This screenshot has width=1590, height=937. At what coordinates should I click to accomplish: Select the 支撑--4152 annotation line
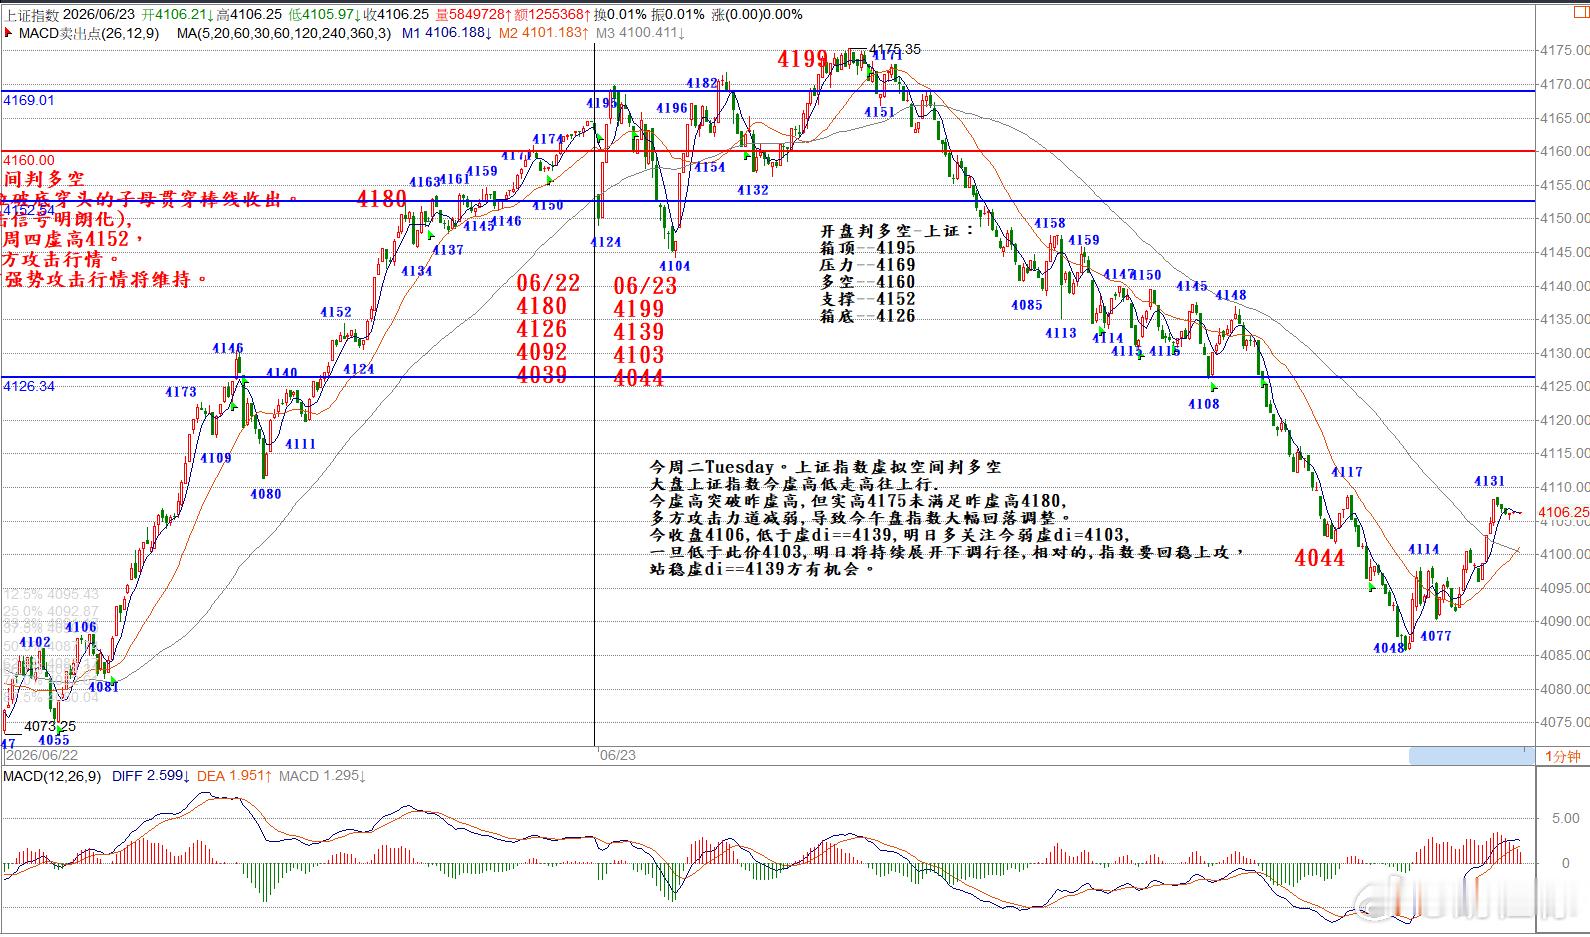[x=867, y=298]
